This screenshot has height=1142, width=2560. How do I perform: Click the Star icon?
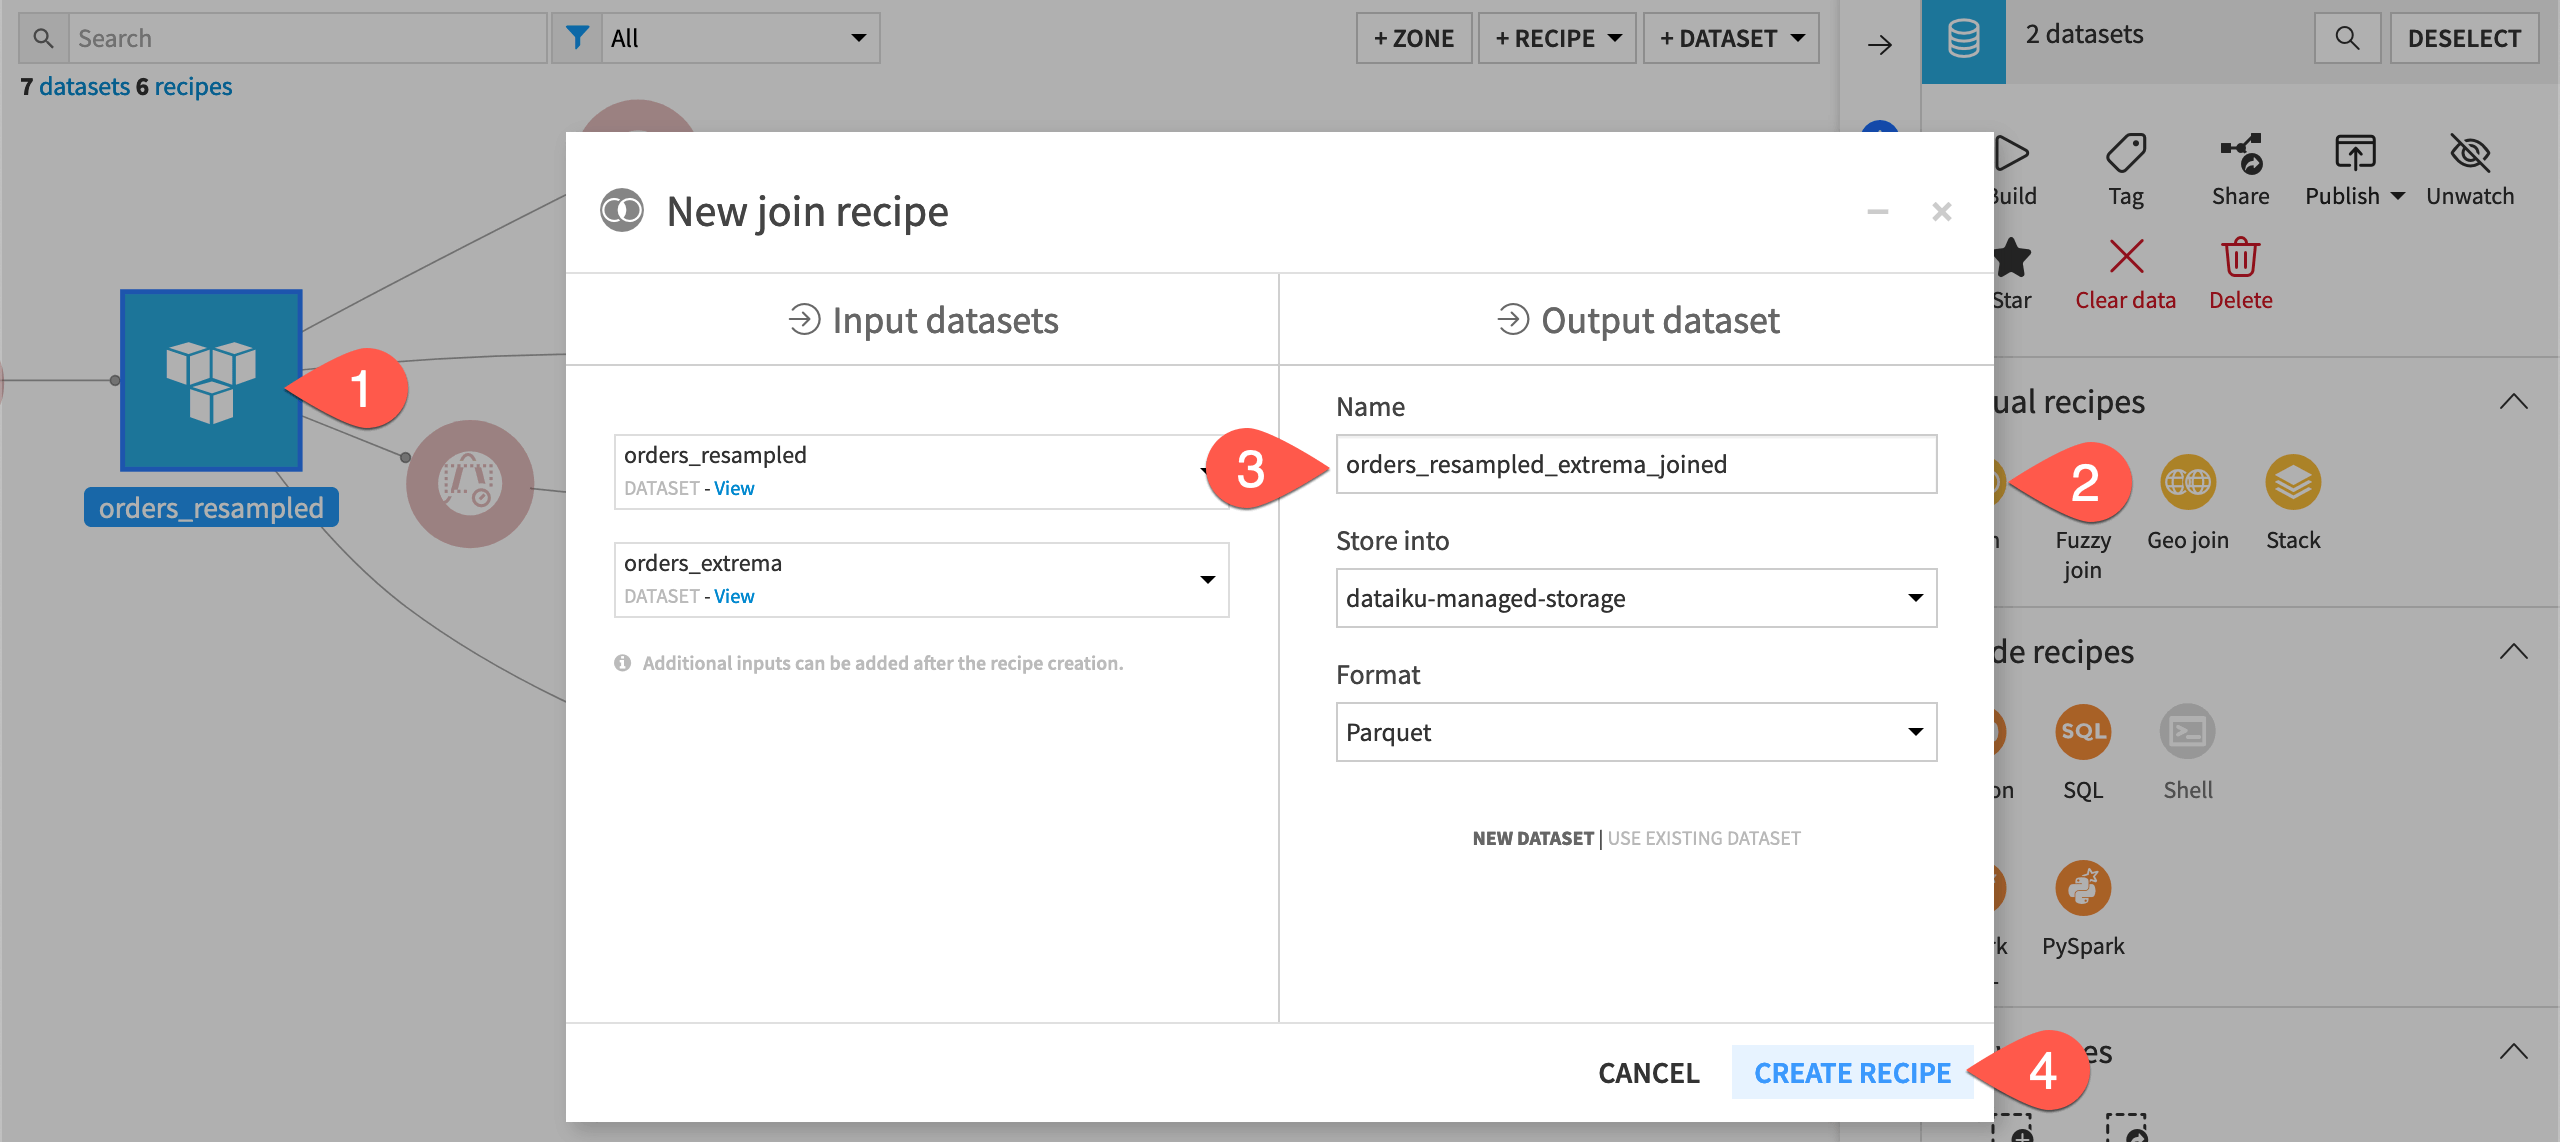click(2010, 257)
